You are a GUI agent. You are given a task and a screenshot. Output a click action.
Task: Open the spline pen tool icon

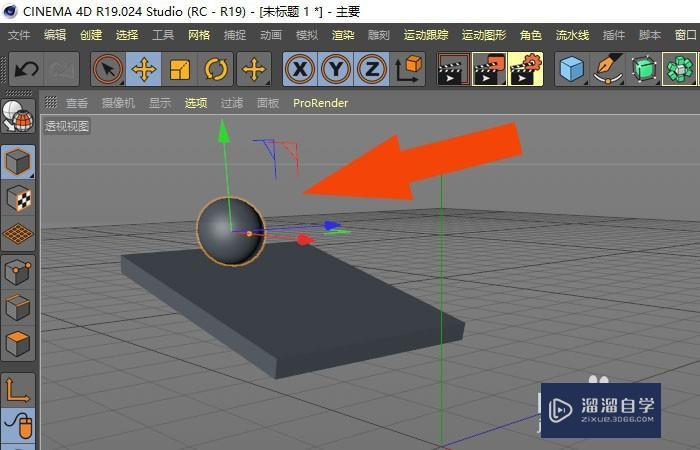[608, 70]
